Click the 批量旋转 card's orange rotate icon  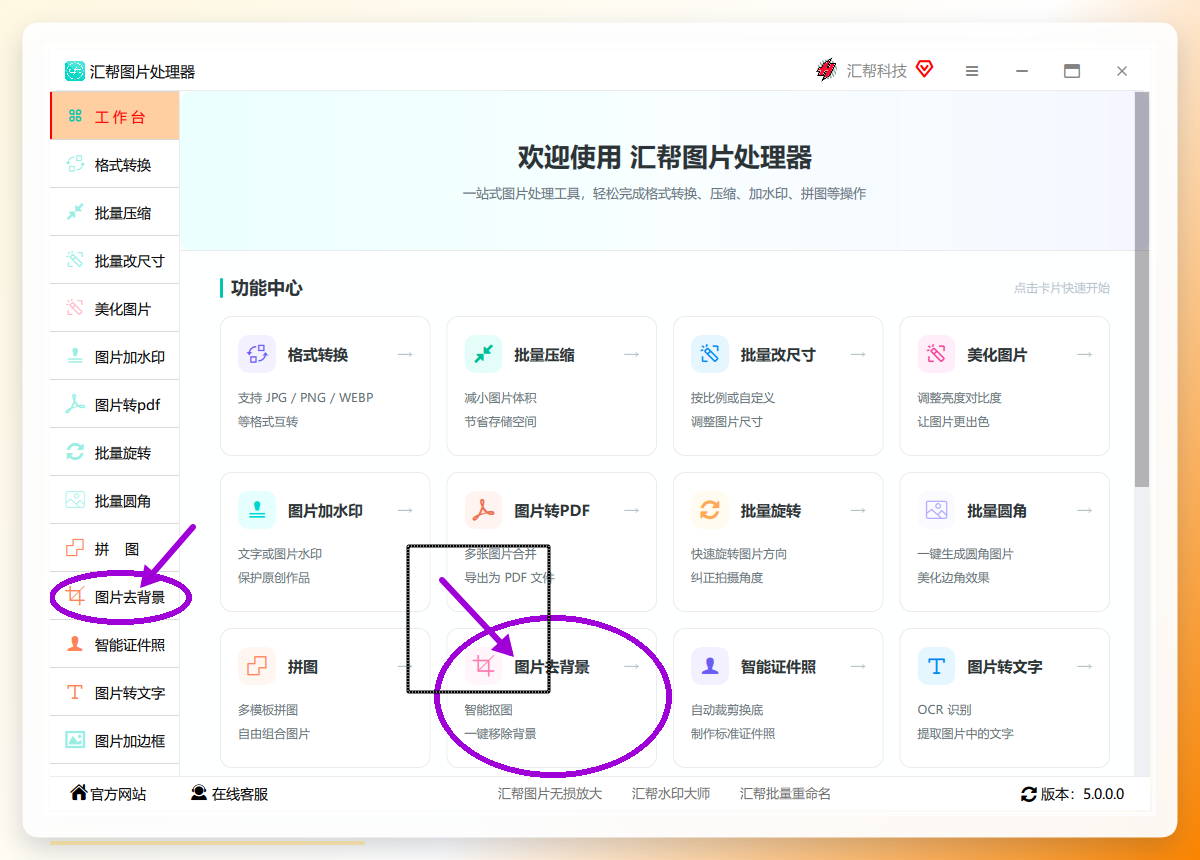point(710,510)
